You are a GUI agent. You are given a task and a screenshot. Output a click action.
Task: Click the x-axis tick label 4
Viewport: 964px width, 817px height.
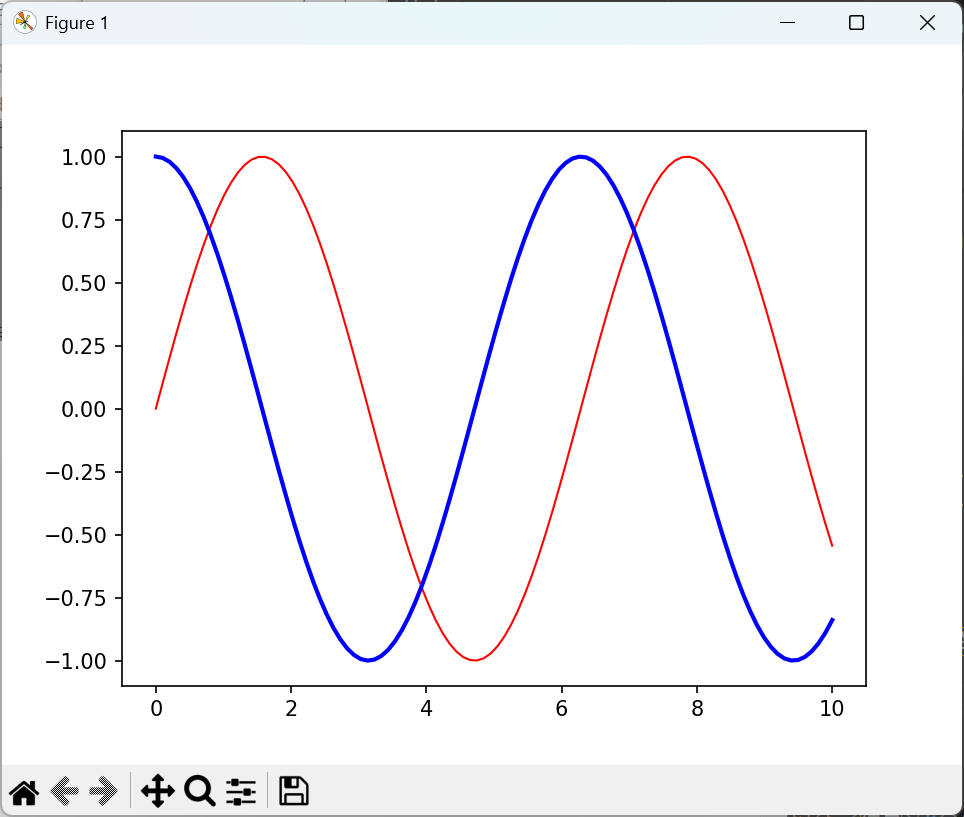click(x=426, y=709)
